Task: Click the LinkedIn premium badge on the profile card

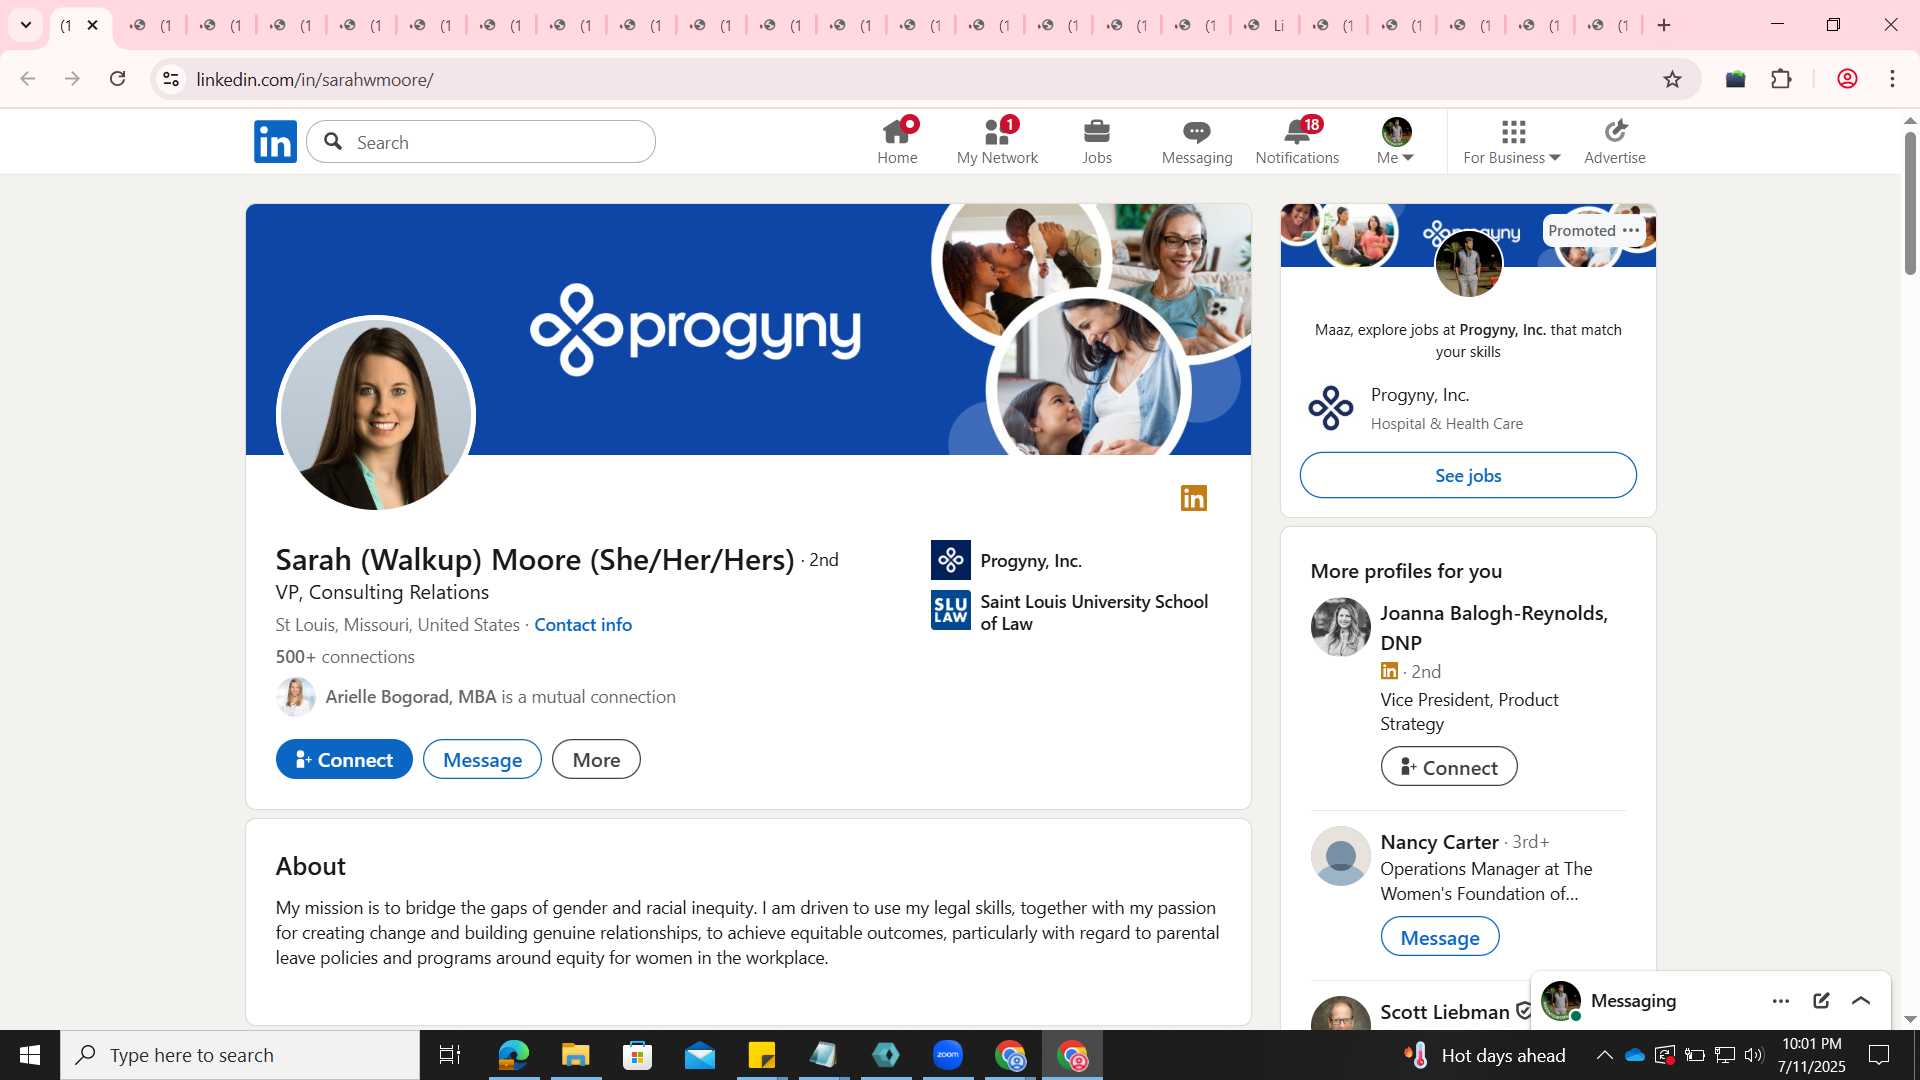Action: coord(1194,498)
